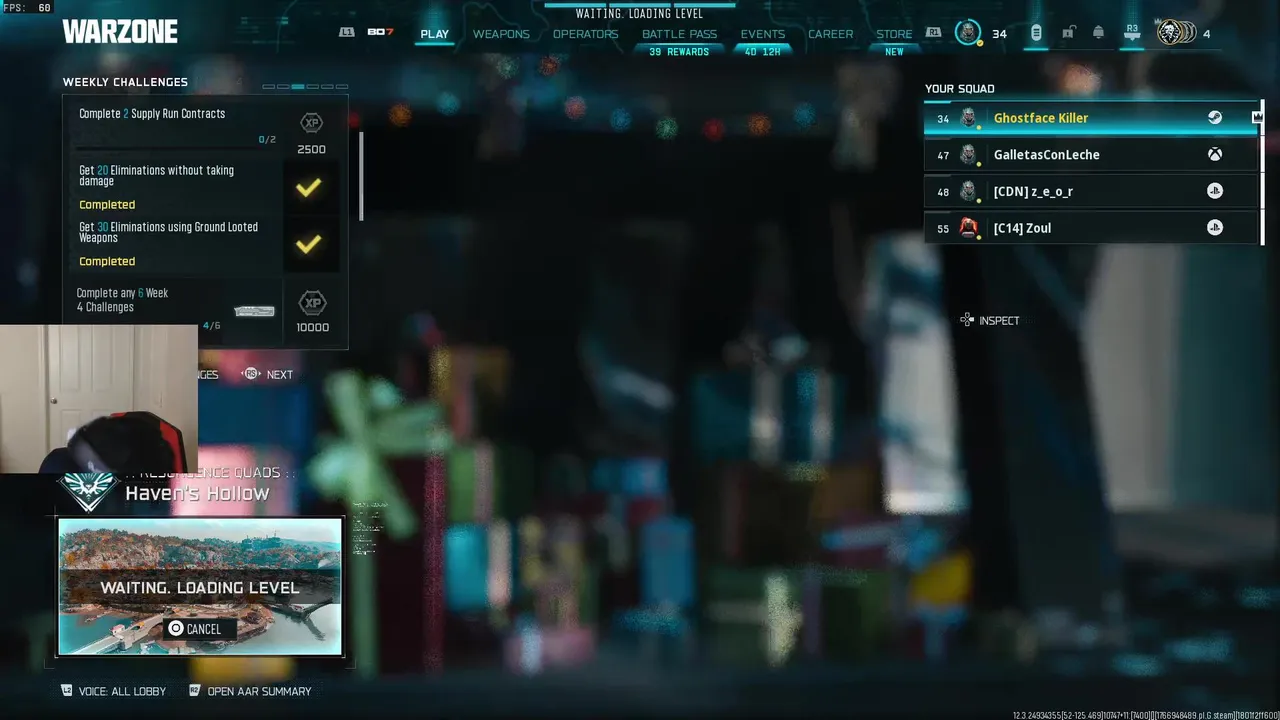Open the party members avatar stack
The width and height of the screenshot is (1280, 720).
[x=1176, y=33]
